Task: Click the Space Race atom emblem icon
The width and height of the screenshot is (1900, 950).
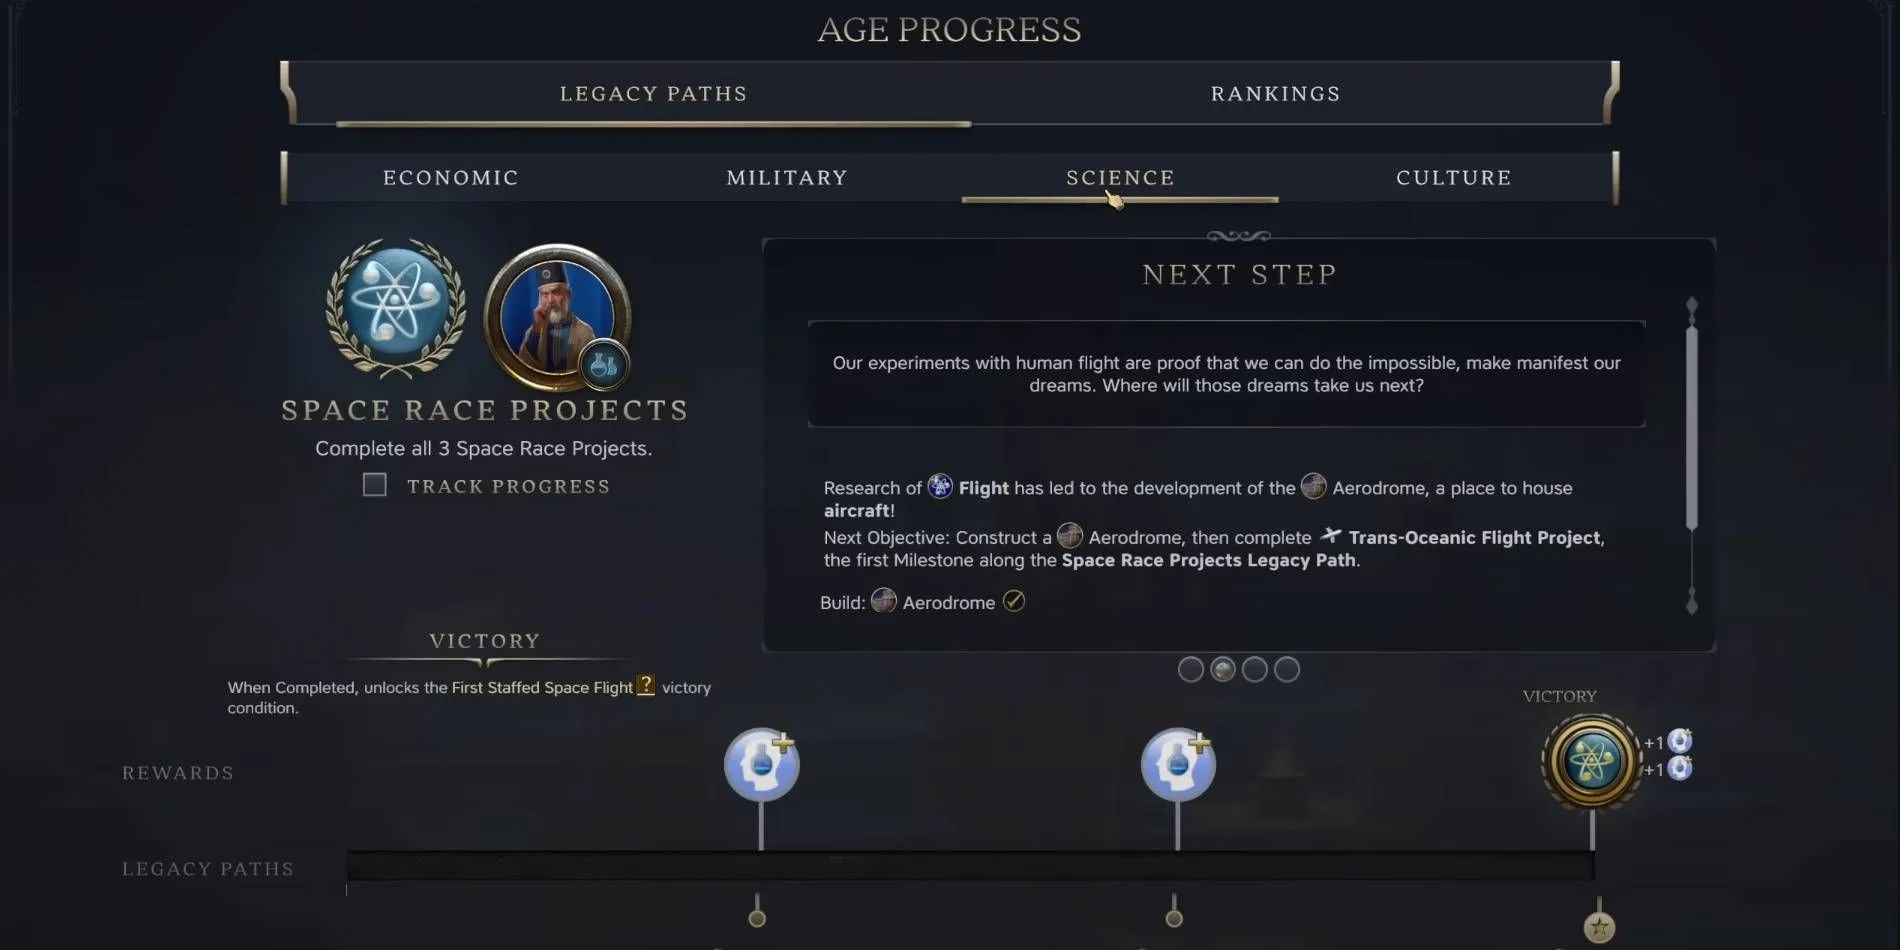Action: (396, 308)
